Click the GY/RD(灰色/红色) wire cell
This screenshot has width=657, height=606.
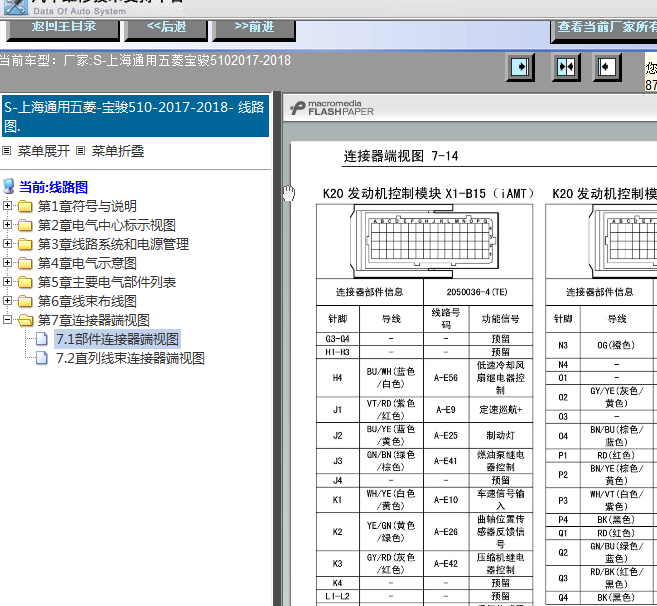pyautogui.click(x=391, y=564)
